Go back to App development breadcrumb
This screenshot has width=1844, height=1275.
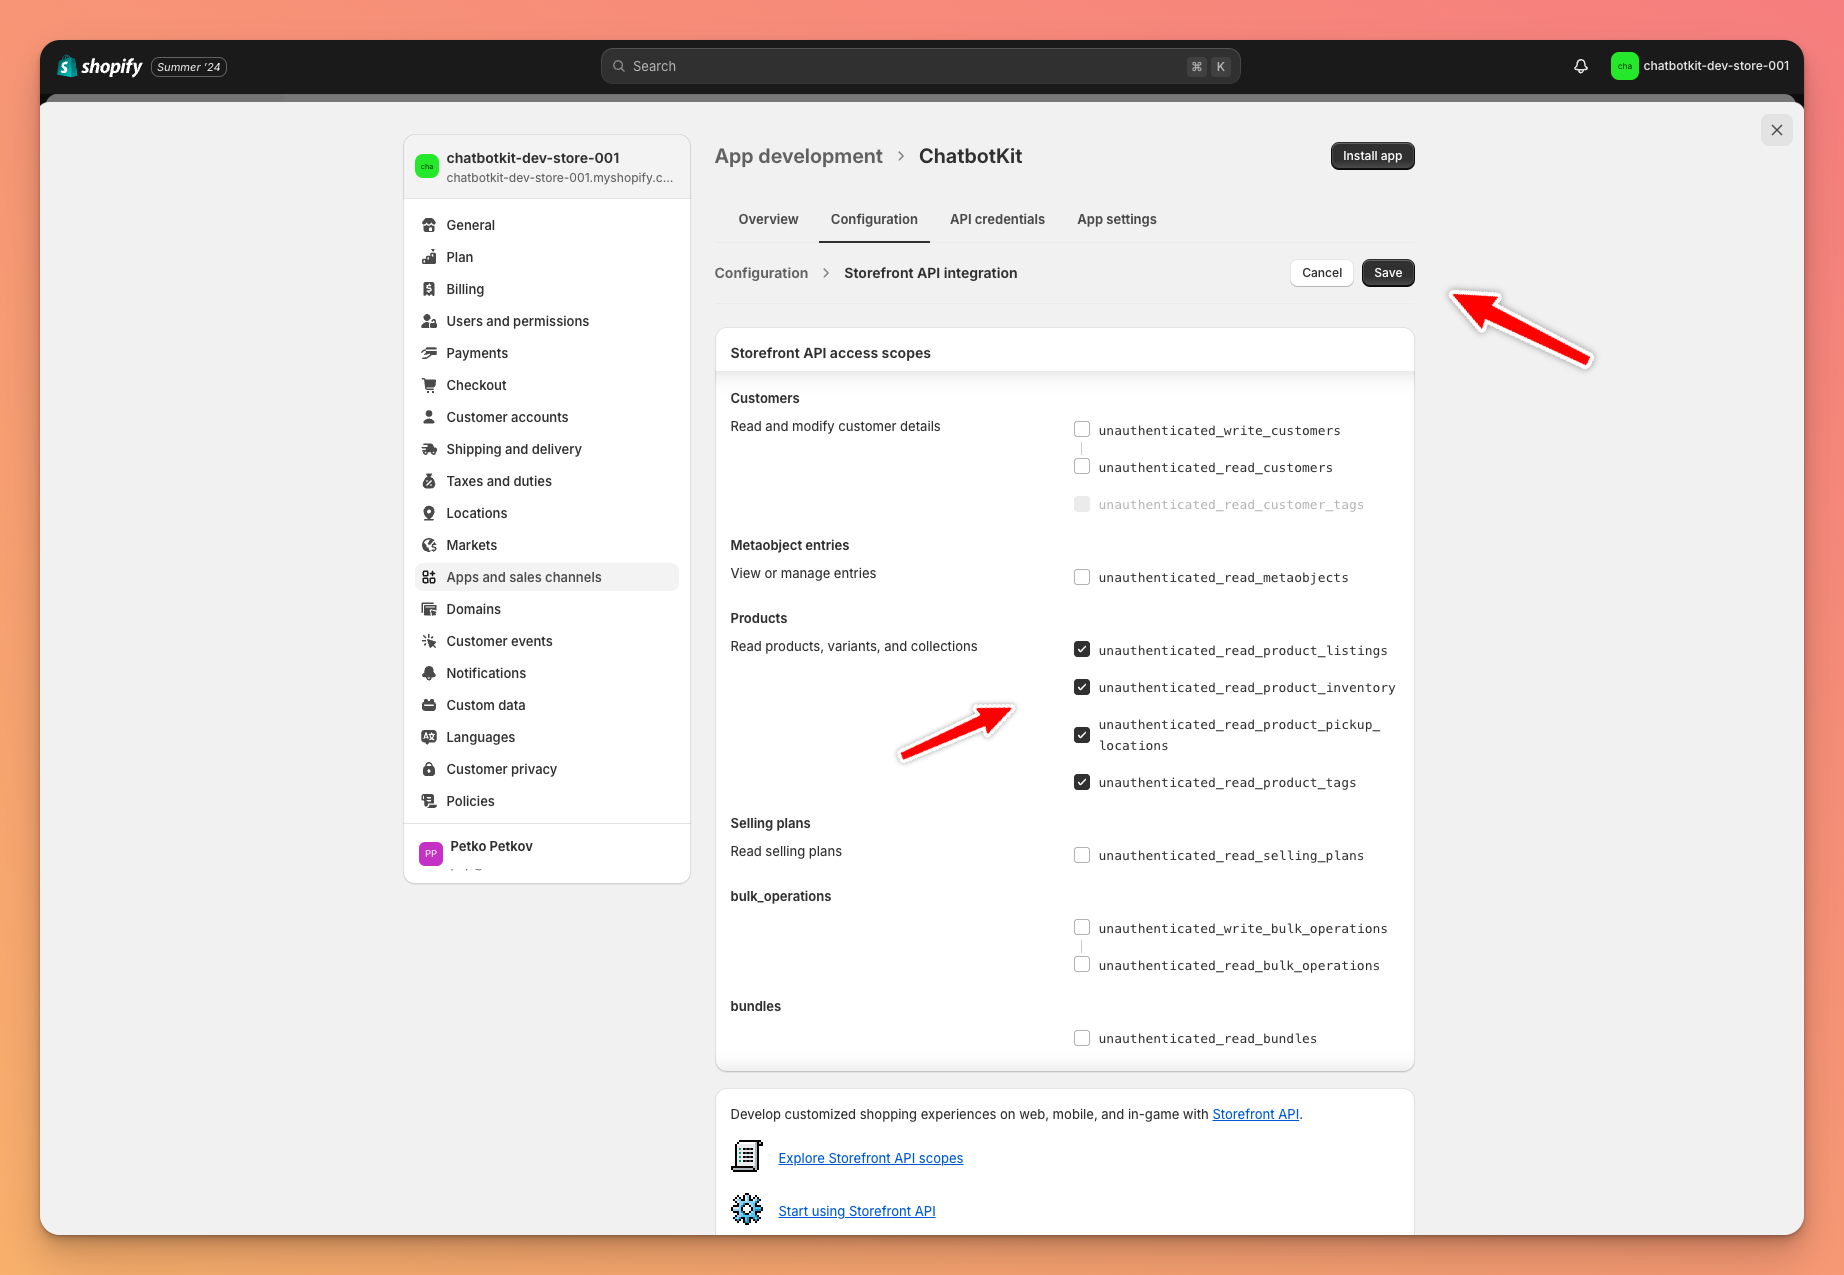pyautogui.click(x=798, y=156)
